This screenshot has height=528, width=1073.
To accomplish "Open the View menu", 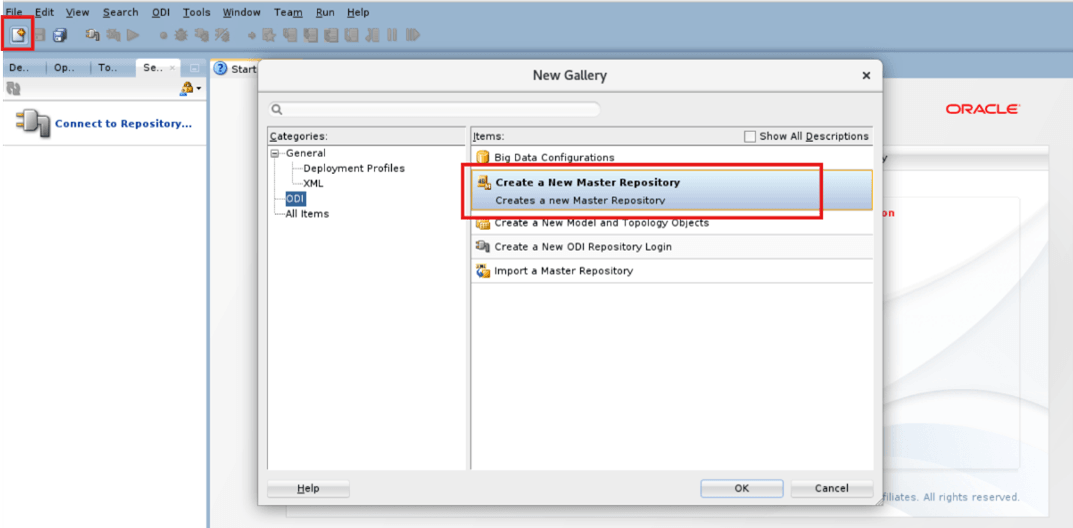I will click(77, 12).
